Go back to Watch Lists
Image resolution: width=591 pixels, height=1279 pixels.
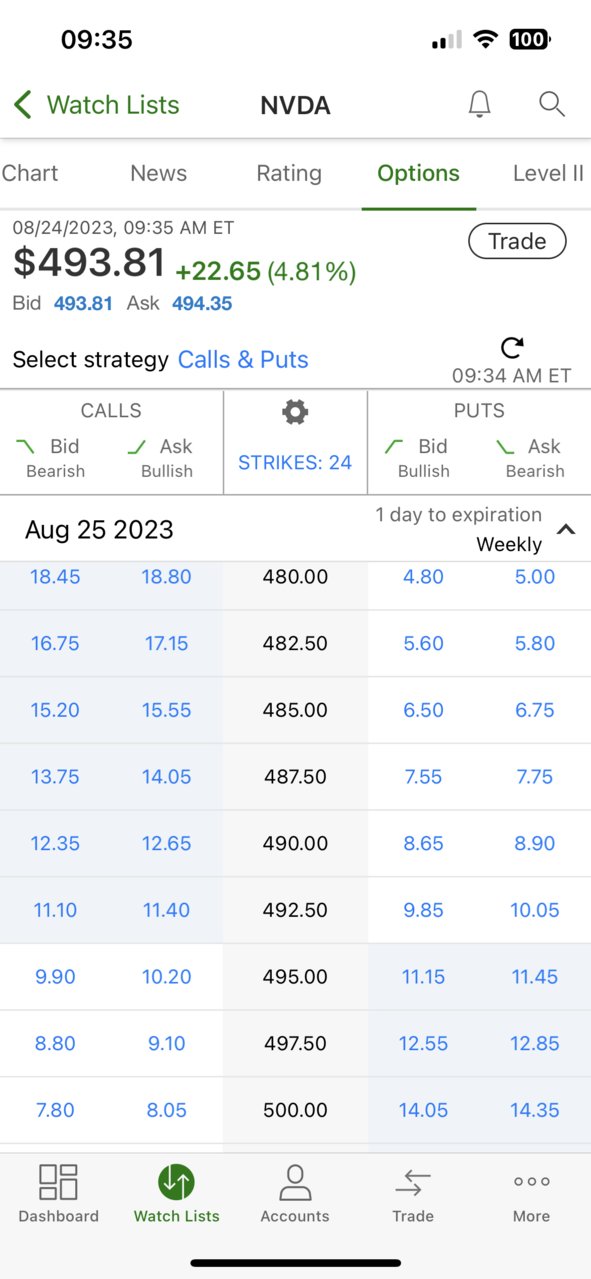(x=96, y=105)
